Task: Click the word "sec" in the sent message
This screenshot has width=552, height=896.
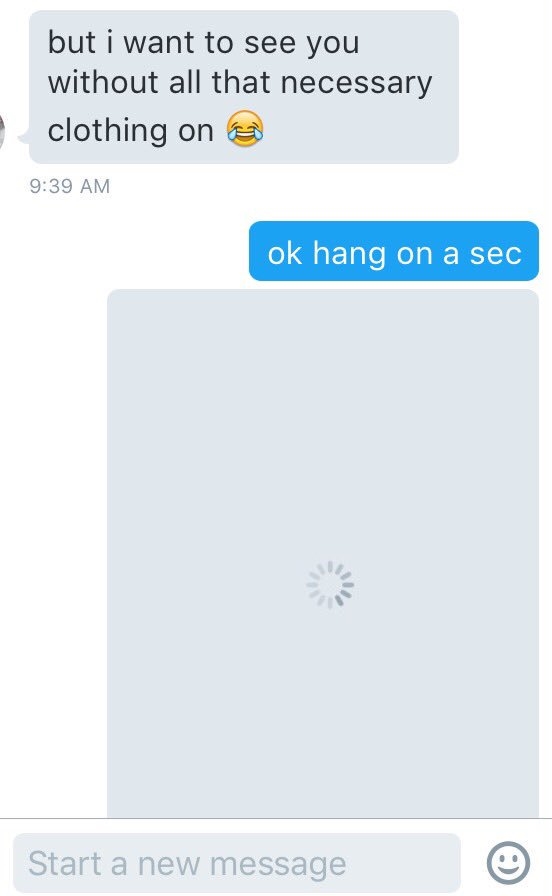Action: coord(495,254)
